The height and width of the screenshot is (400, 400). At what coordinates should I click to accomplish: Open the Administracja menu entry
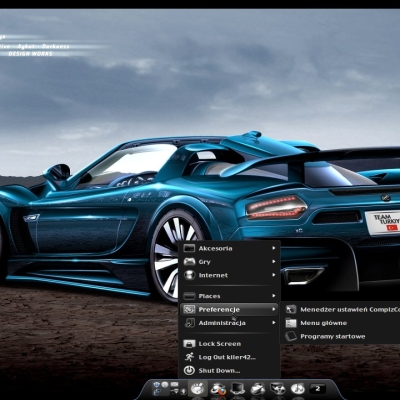229,323
